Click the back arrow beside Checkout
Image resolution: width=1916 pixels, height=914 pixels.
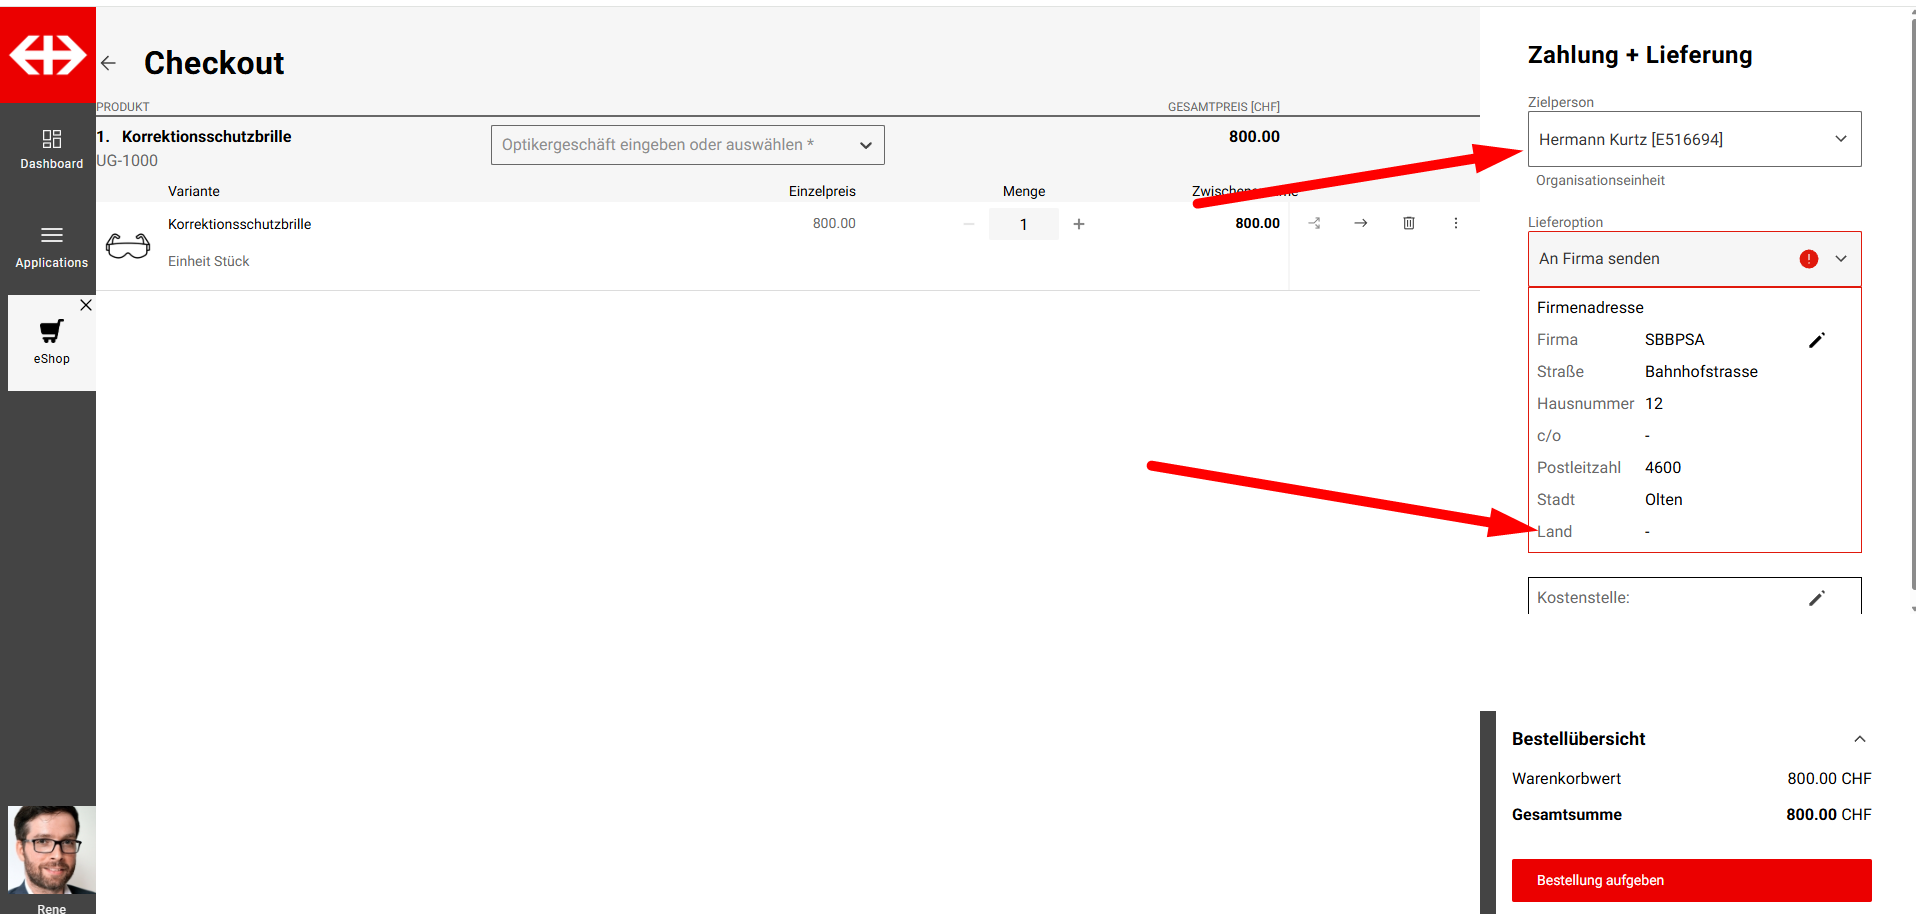point(109,63)
